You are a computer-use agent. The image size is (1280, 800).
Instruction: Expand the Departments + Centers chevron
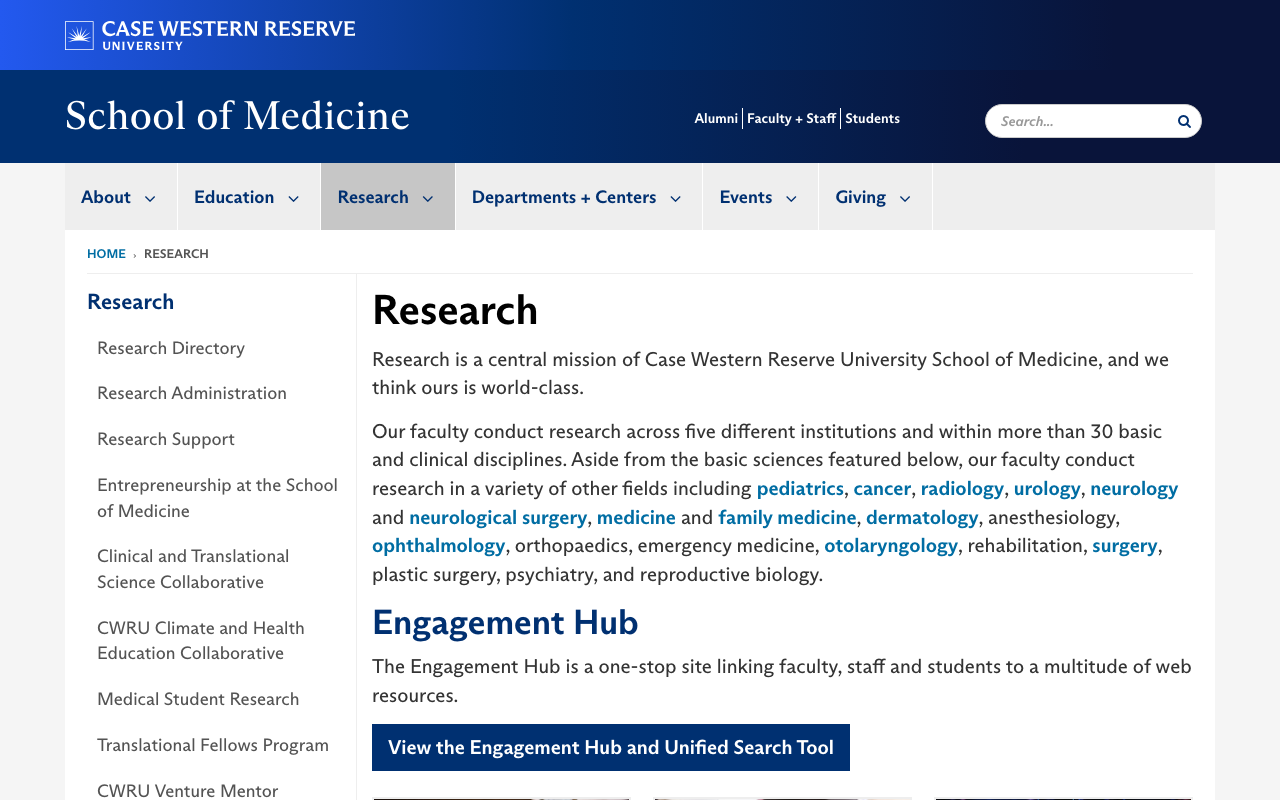pos(675,198)
